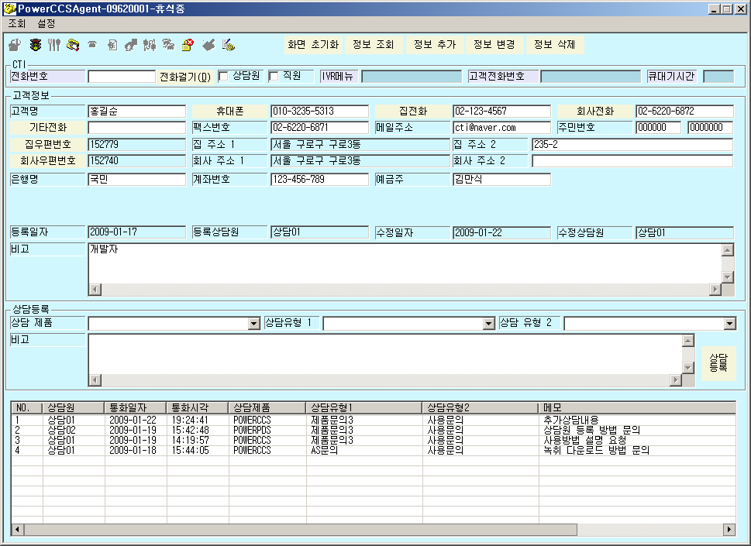Click the fork and spoon meal-break icon

click(x=54, y=45)
